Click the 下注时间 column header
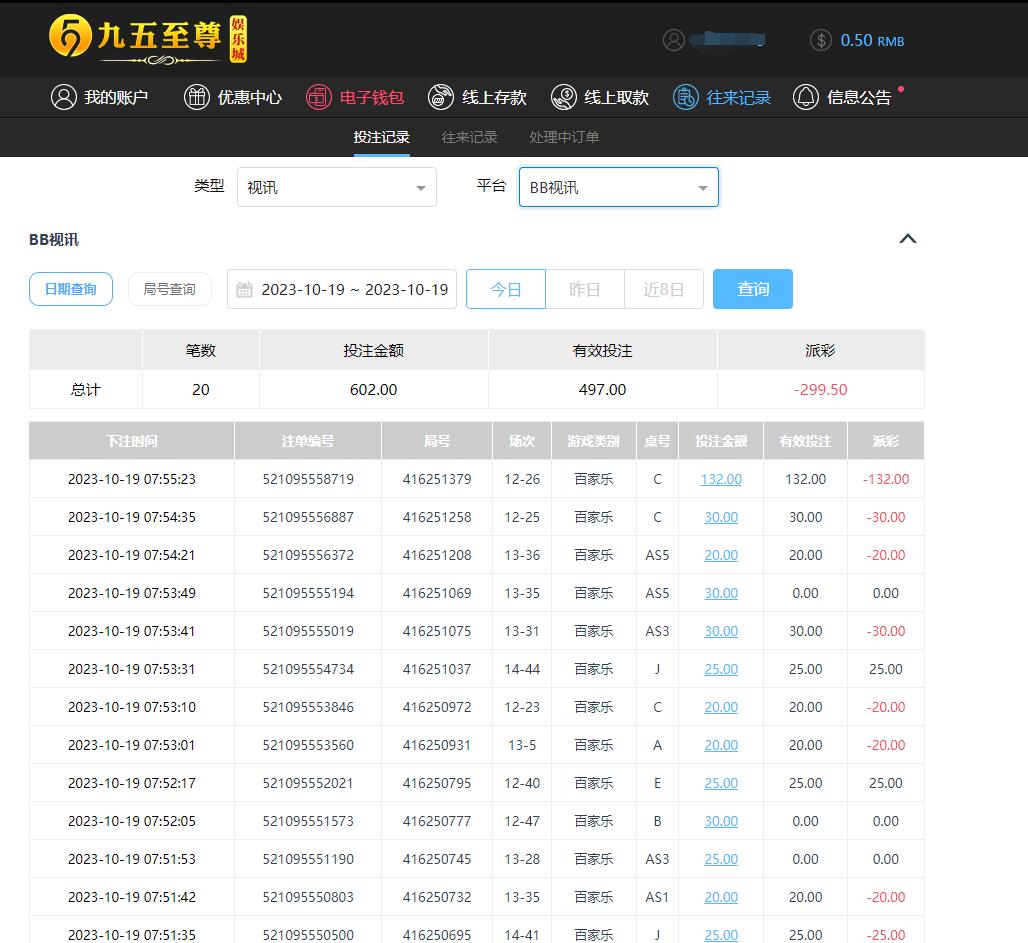This screenshot has width=1028, height=943. (x=132, y=441)
